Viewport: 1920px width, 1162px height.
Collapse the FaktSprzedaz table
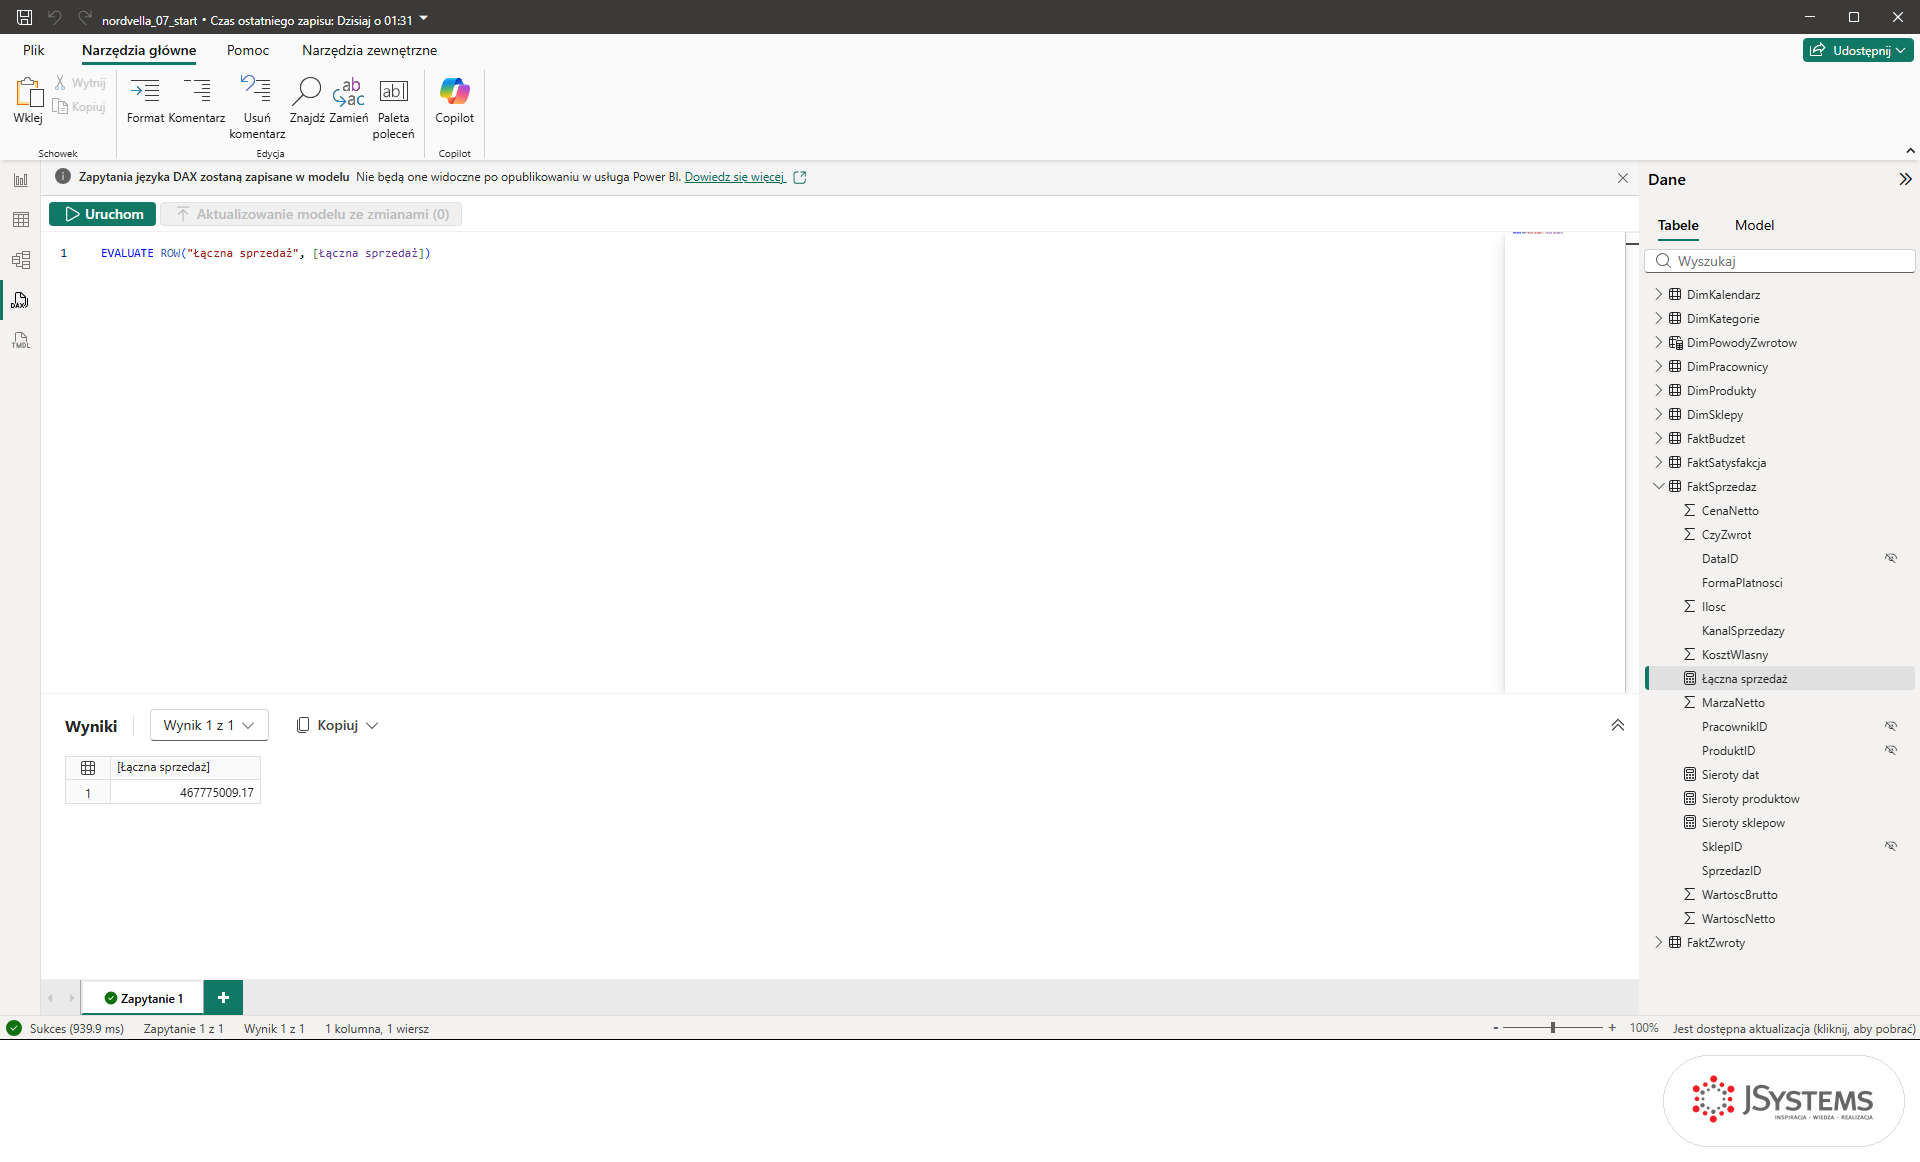point(1659,486)
